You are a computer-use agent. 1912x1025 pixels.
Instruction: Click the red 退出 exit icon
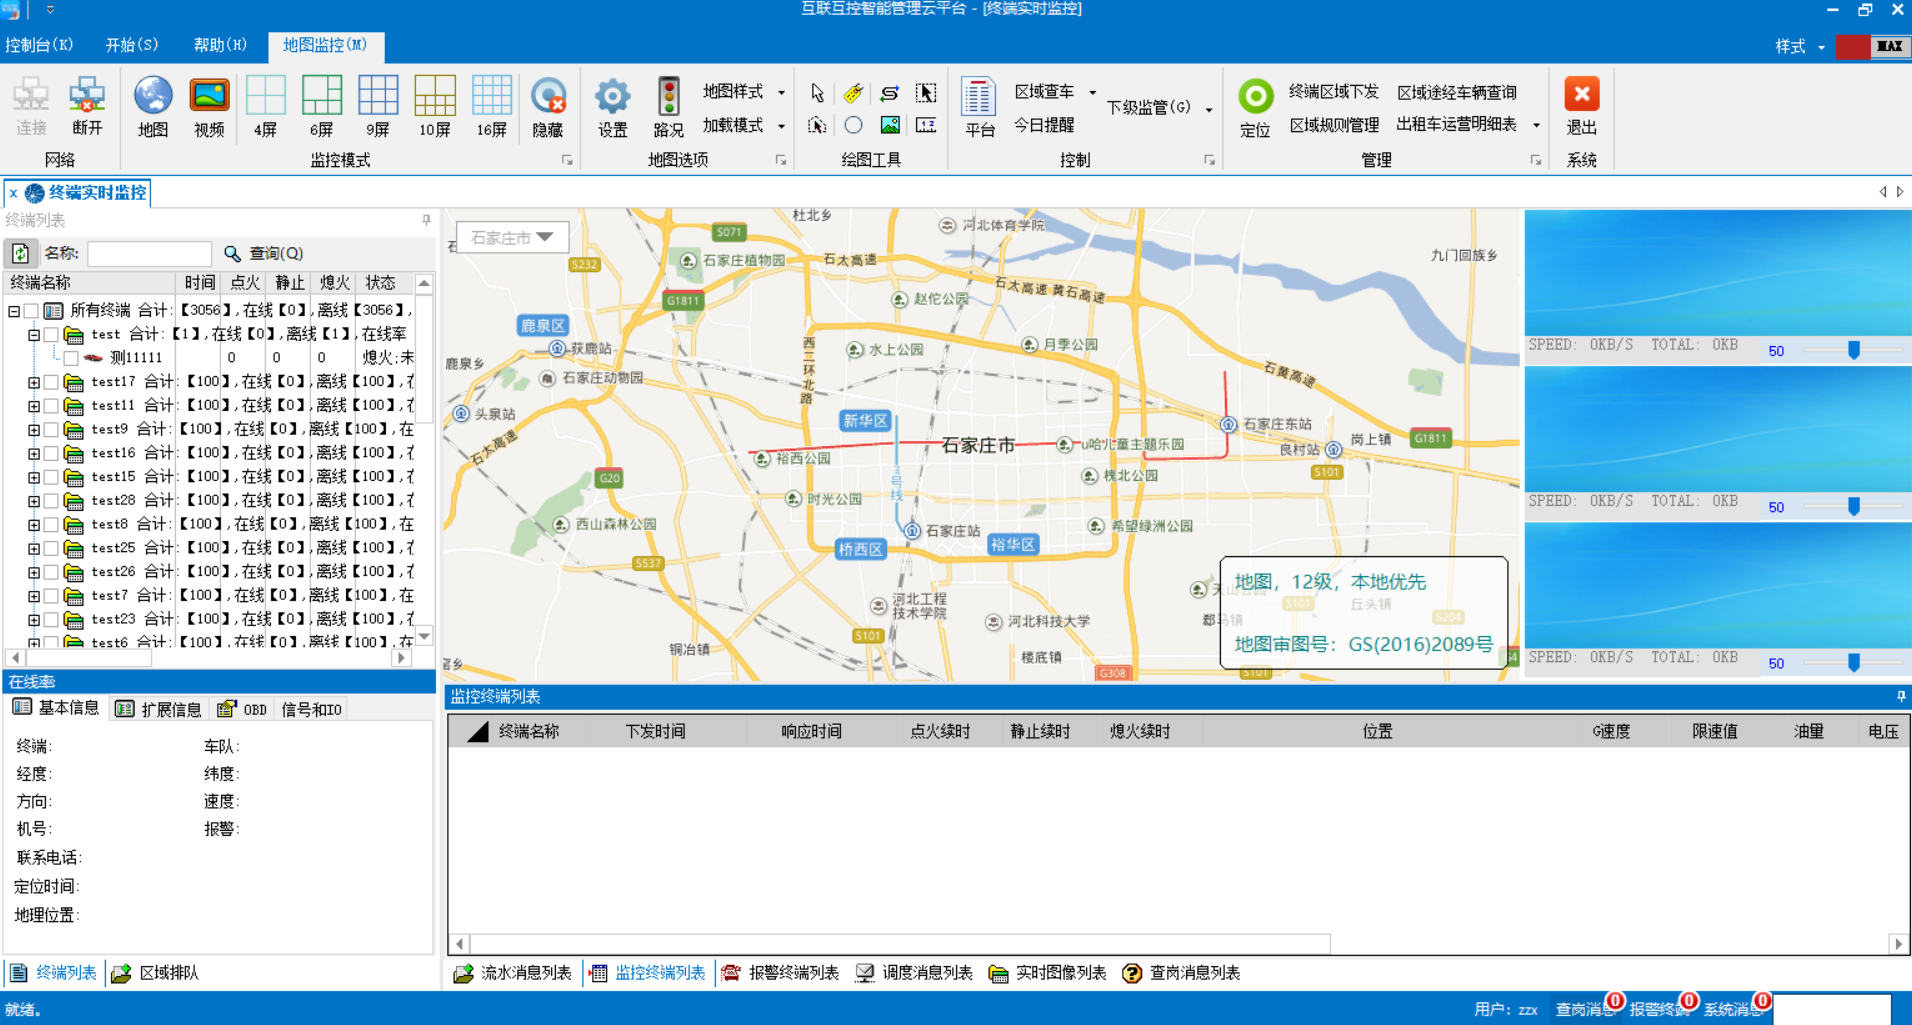[x=1581, y=106]
